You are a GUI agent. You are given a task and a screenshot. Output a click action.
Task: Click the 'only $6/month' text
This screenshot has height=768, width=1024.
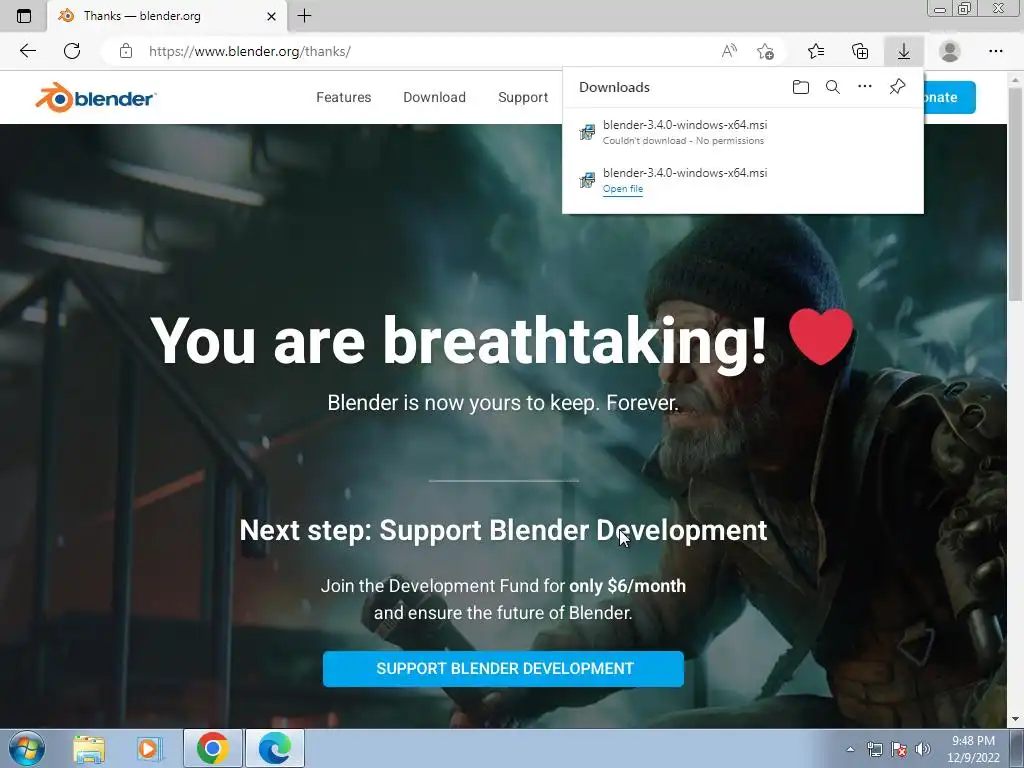point(628,586)
